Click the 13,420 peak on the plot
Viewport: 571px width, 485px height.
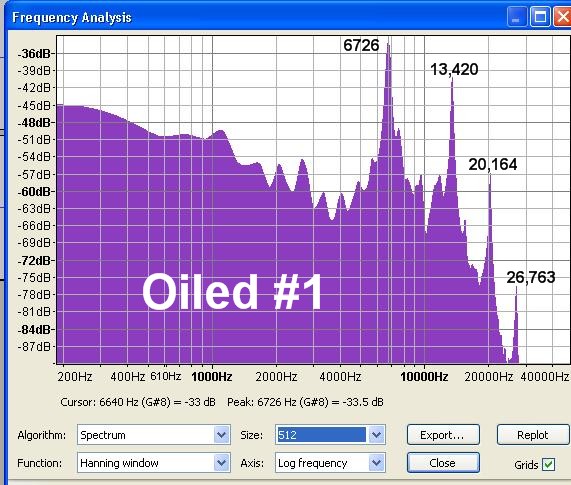click(x=452, y=79)
